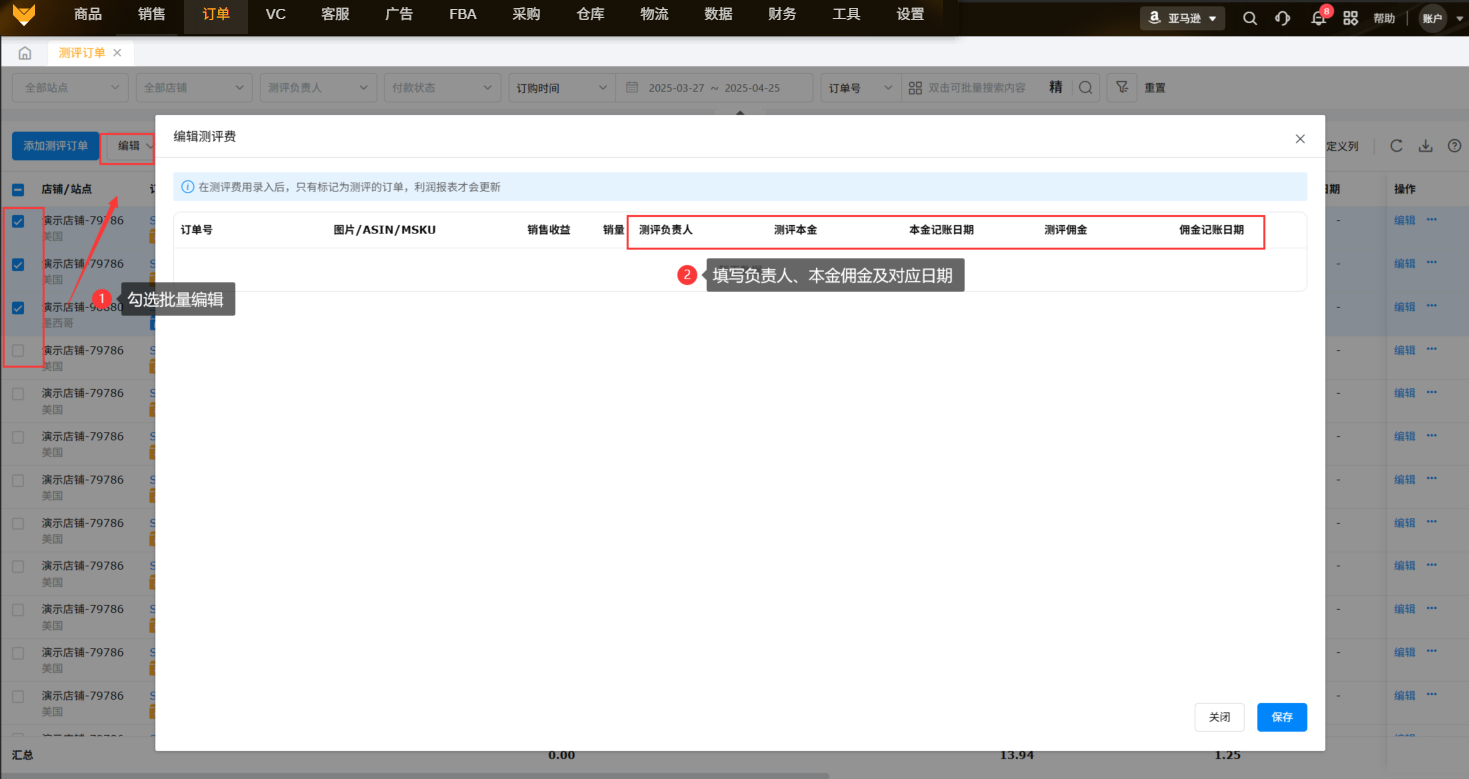This screenshot has width=1469, height=779.
Task: Select the 订单 menu
Action: coord(216,14)
